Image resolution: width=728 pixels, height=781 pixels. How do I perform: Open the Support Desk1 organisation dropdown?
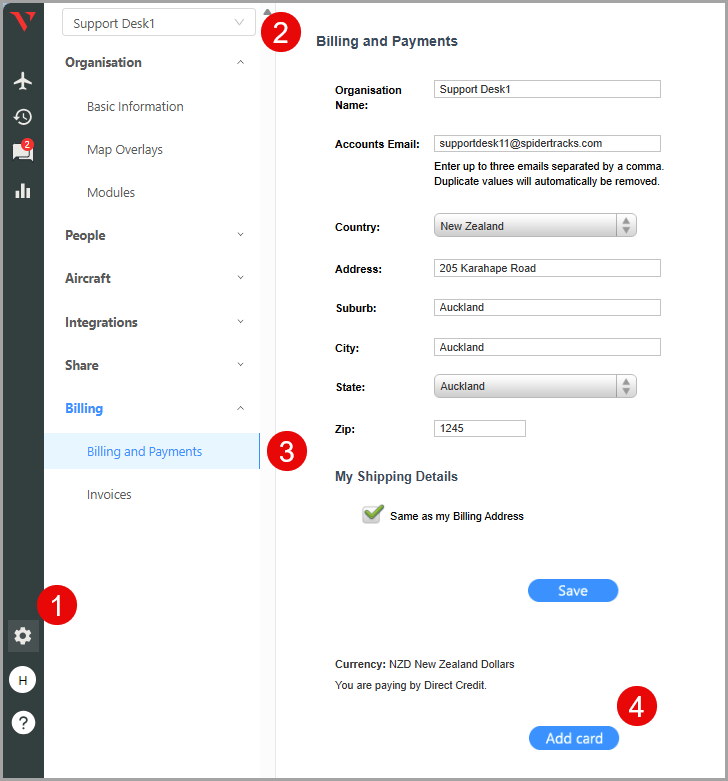[159, 22]
